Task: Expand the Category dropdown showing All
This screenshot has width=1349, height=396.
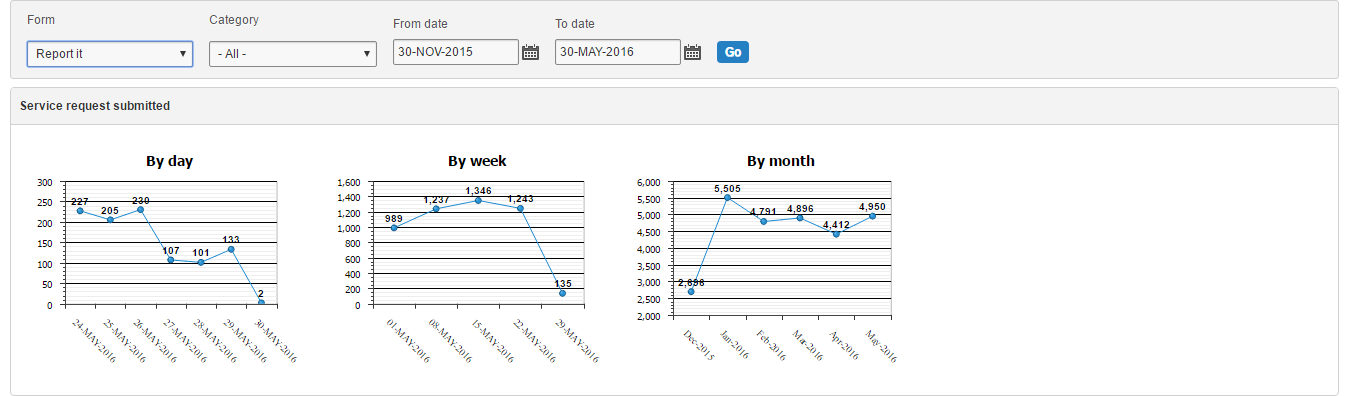Action: click(293, 53)
